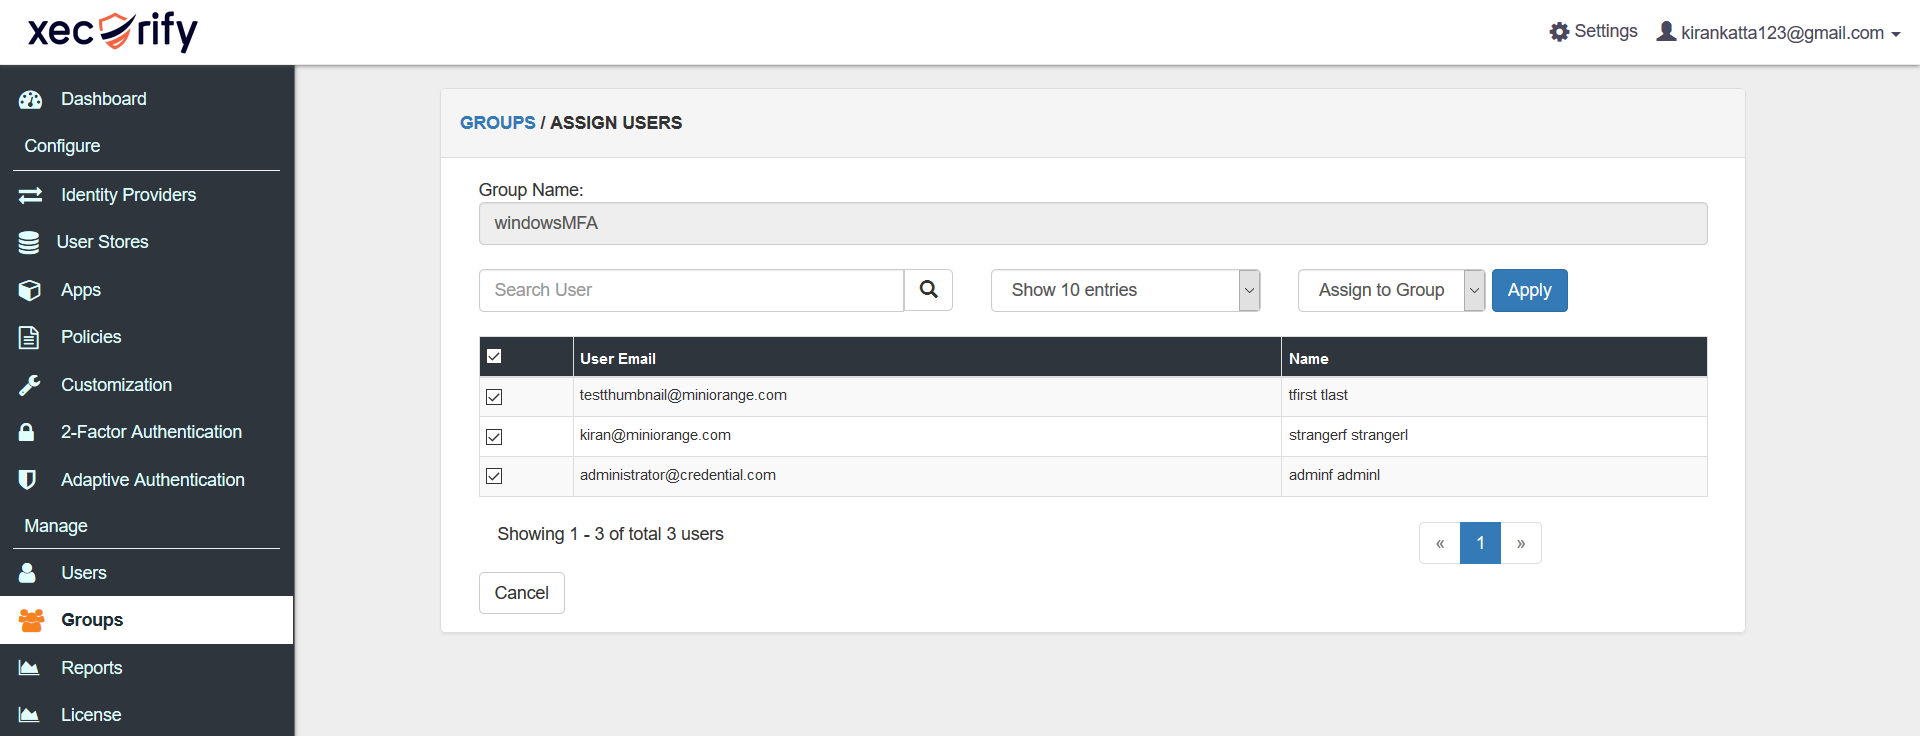Click the account user silhouette icon
The height and width of the screenshot is (736, 1920).
point(1666,31)
